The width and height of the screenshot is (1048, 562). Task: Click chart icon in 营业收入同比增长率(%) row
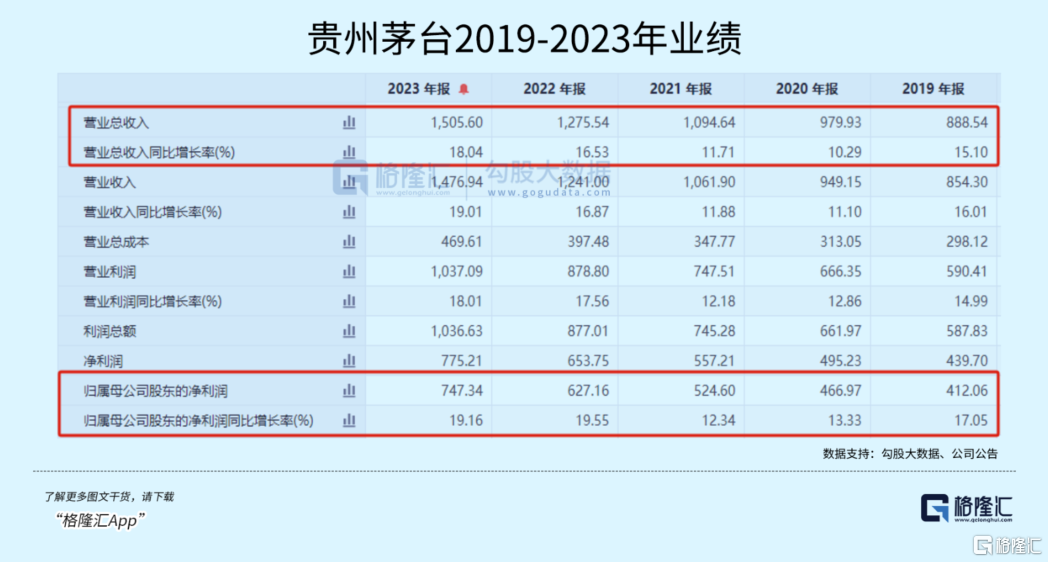coord(349,212)
